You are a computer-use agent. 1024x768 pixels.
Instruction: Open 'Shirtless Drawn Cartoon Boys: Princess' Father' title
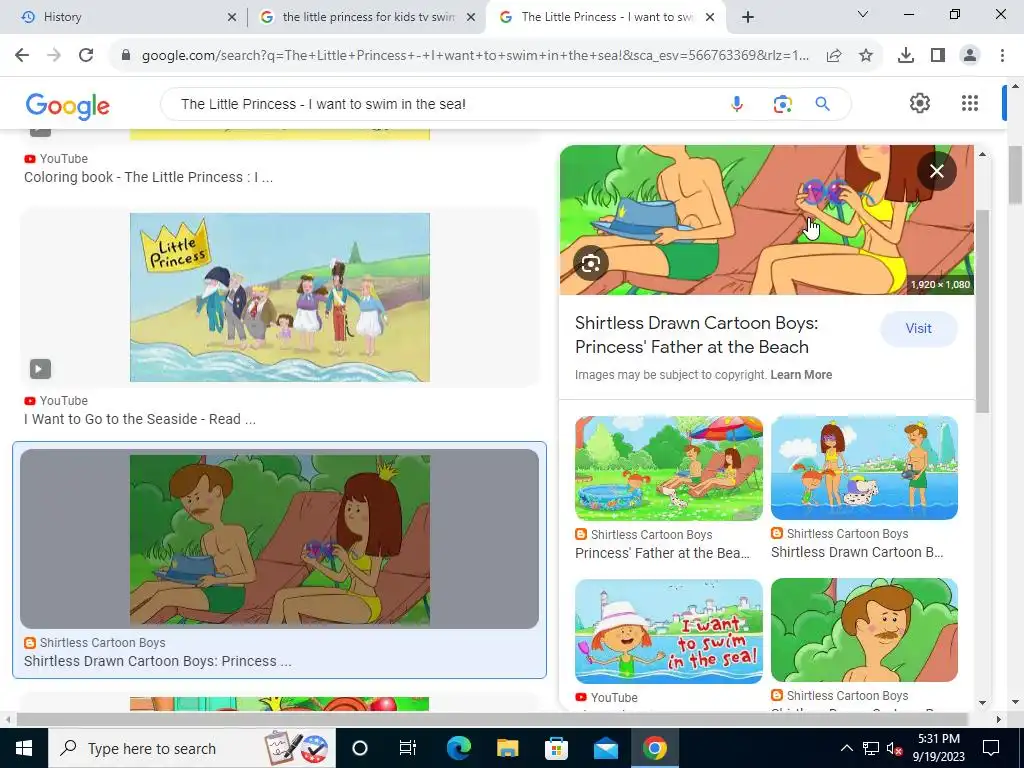tap(696, 335)
